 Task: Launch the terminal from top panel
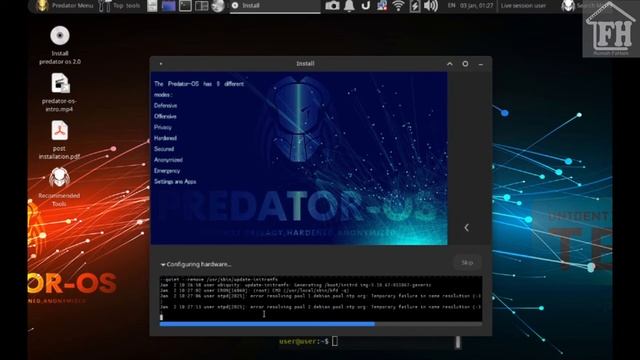[x=185, y=6]
